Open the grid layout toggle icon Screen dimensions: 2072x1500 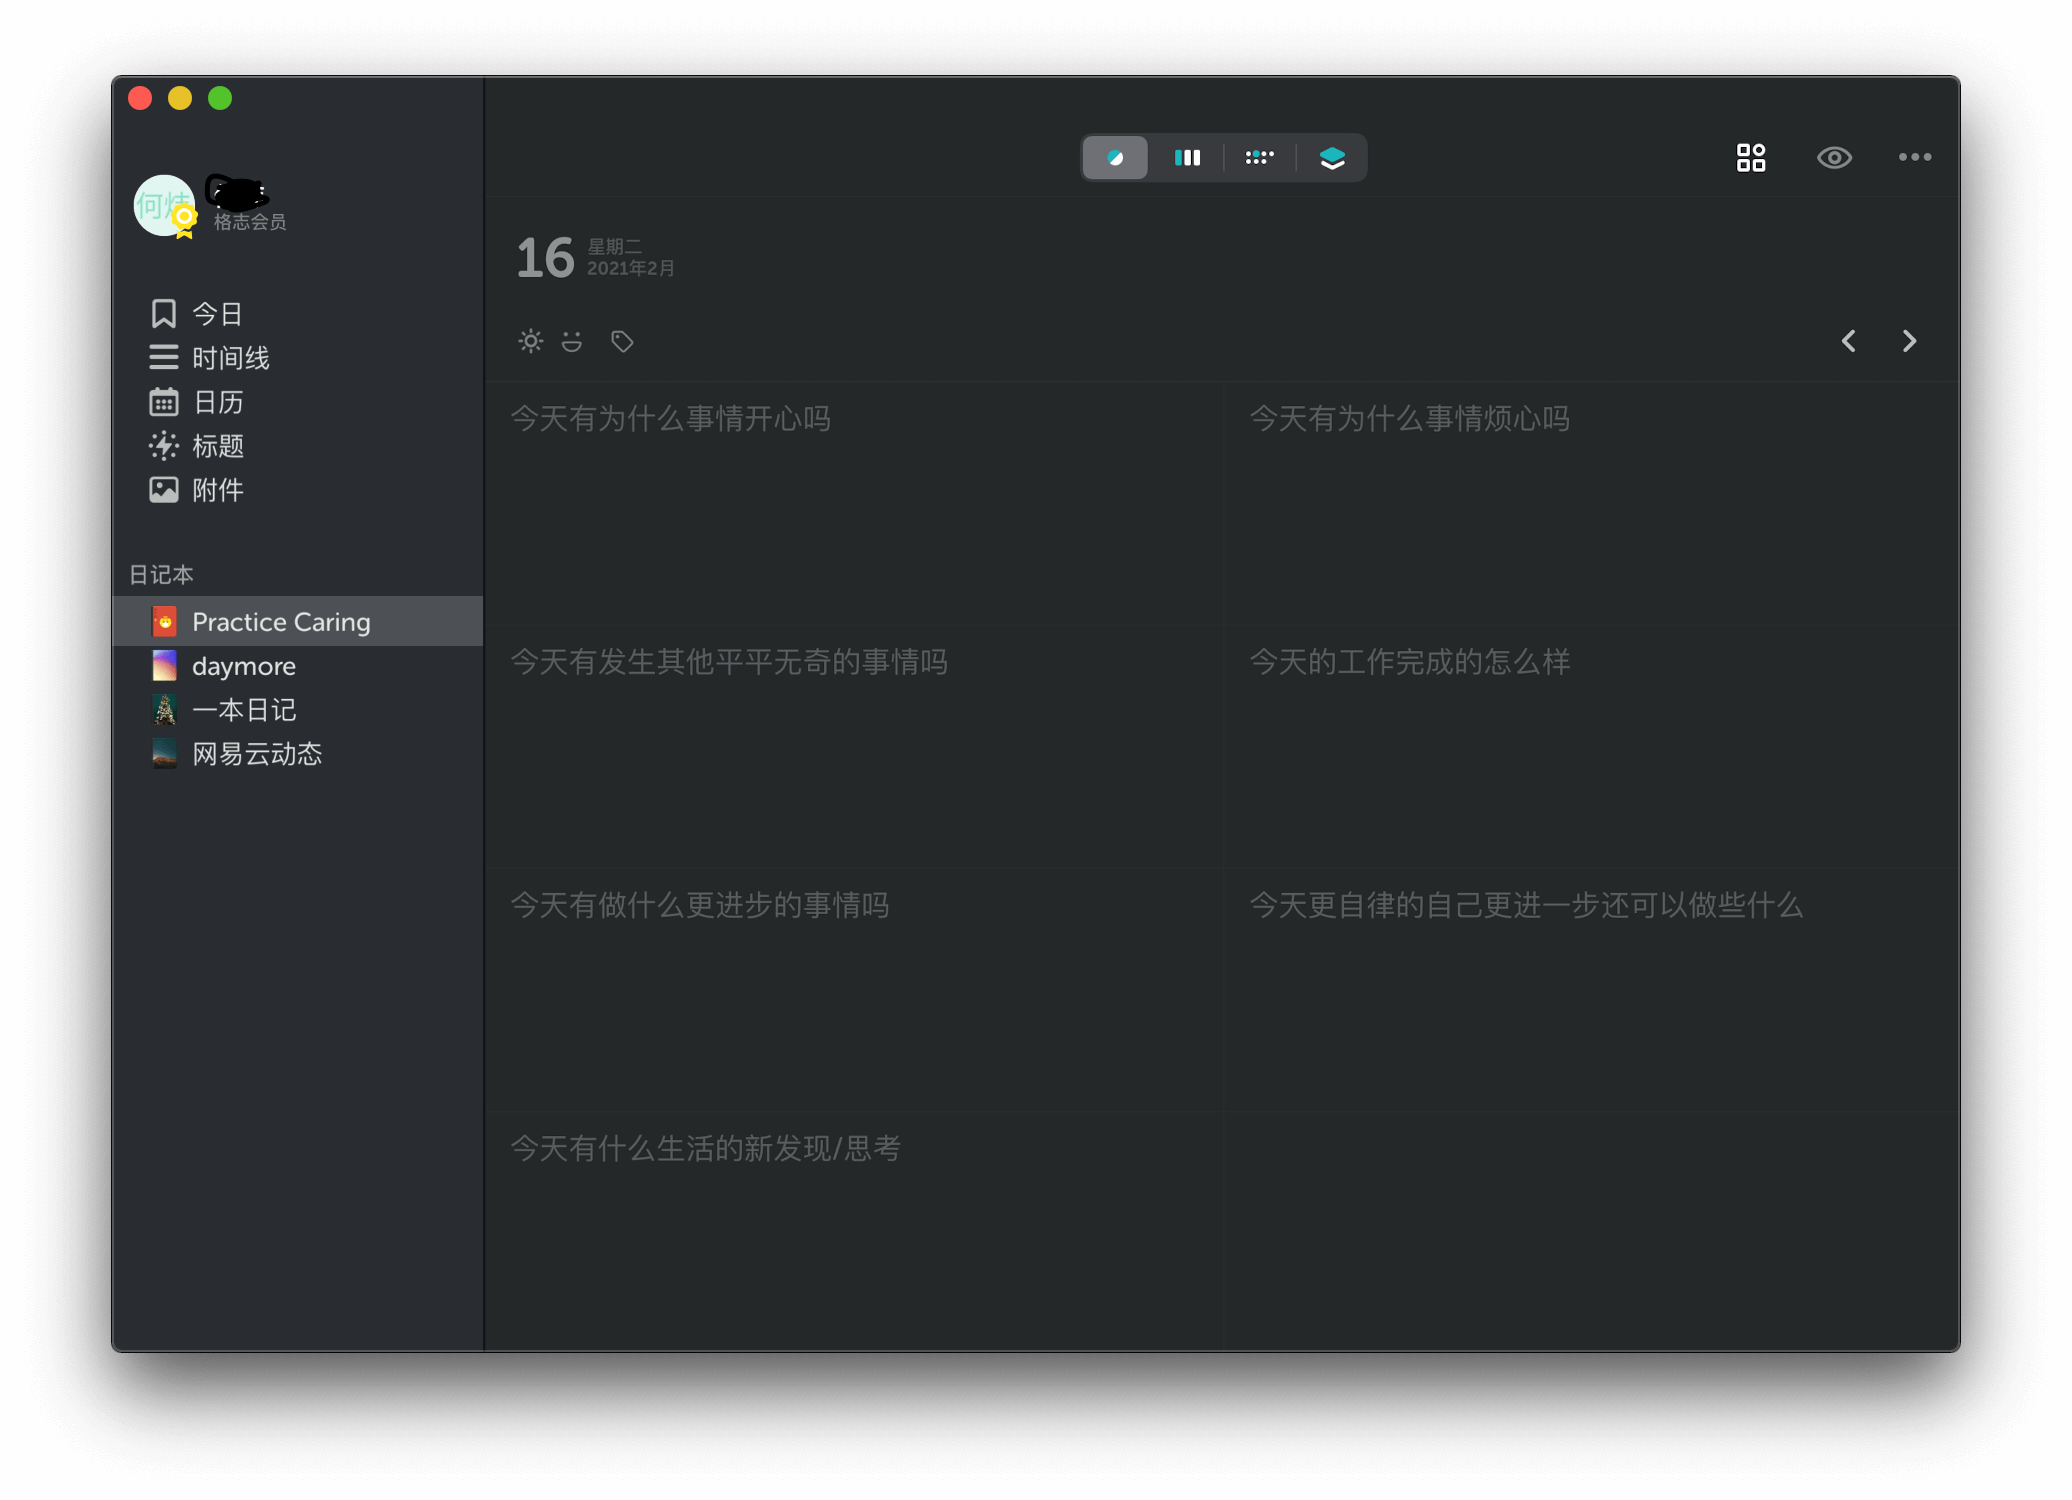pos(1750,156)
